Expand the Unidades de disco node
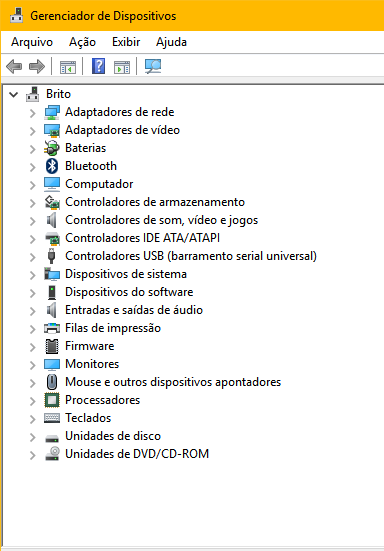384x551 pixels. pyautogui.click(x=33, y=437)
